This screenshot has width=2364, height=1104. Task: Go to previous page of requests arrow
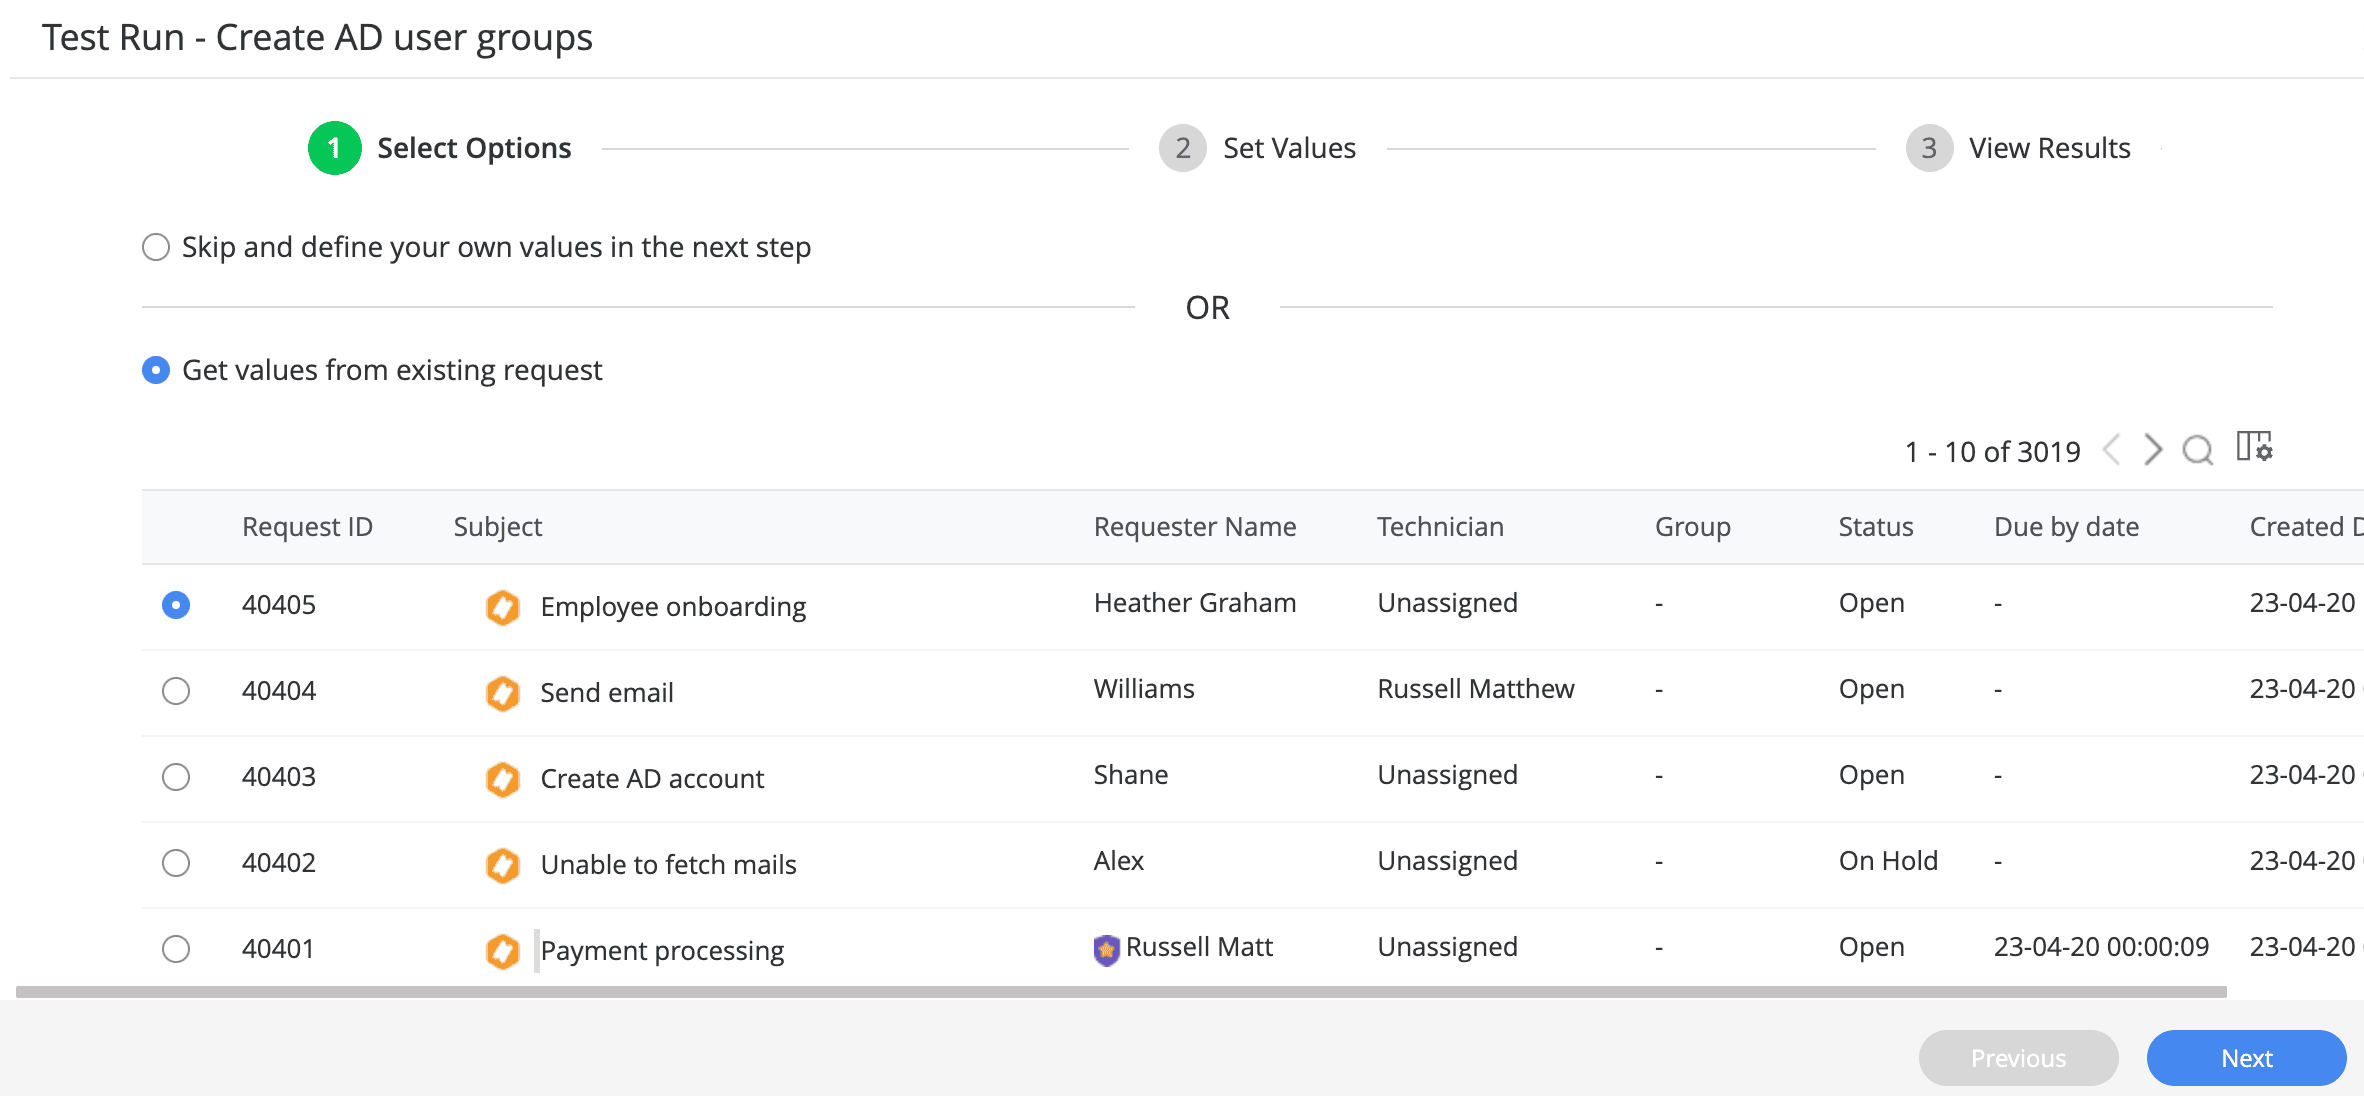tap(2111, 450)
